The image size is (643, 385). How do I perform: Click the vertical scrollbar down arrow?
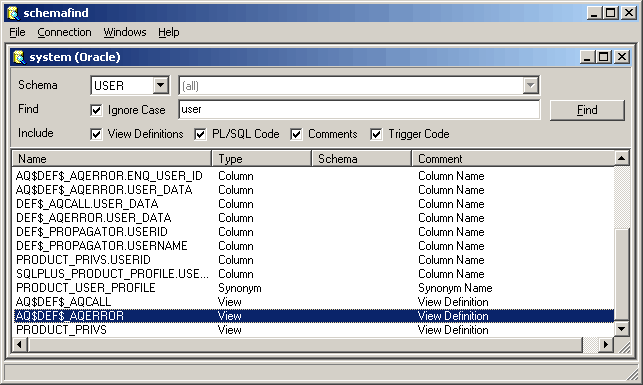pyautogui.click(x=622, y=329)
